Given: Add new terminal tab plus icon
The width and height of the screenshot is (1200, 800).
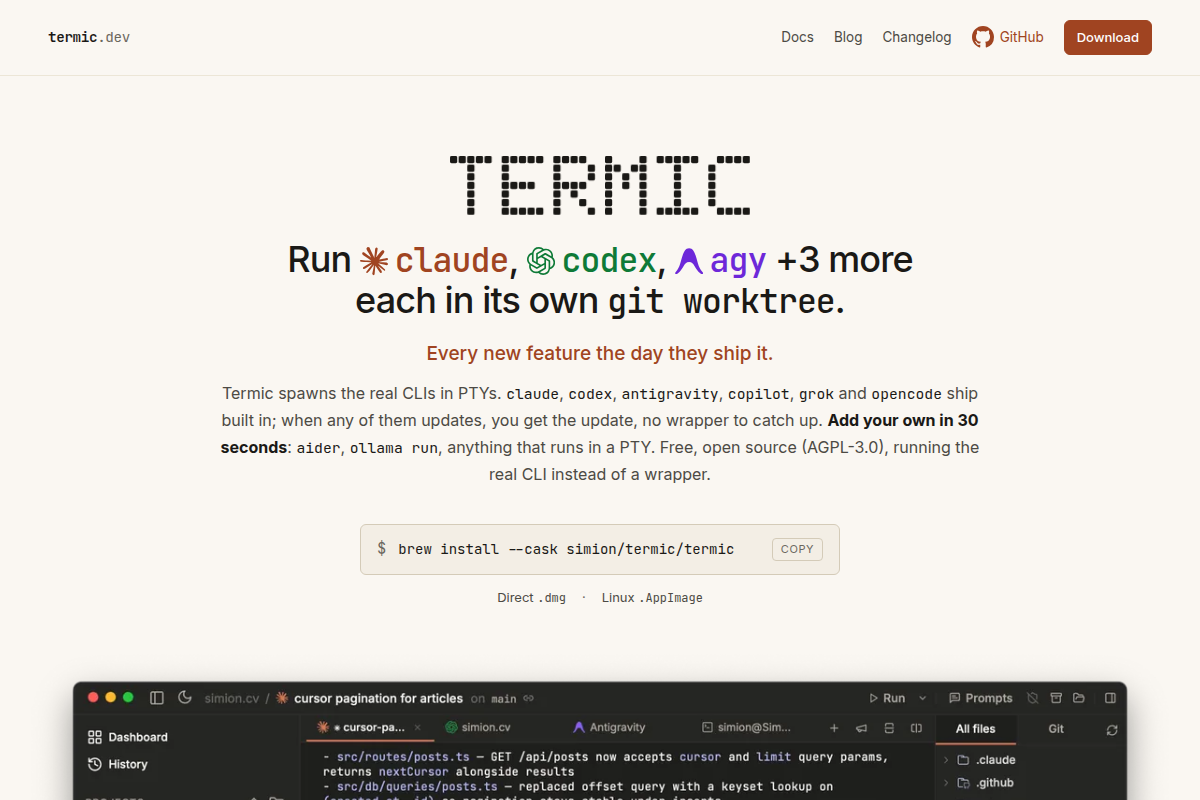Looking at the screenshot, I should point(834,728).
